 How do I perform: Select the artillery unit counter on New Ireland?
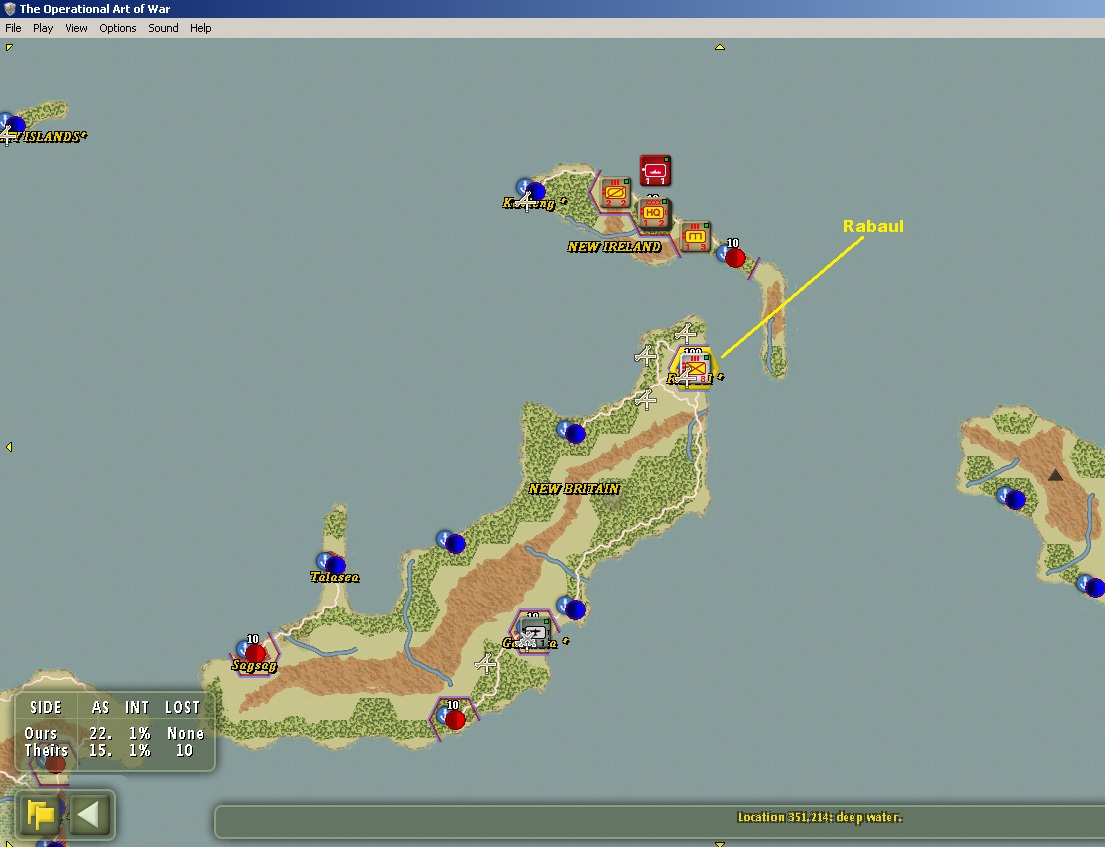click(x=695, y=237)
